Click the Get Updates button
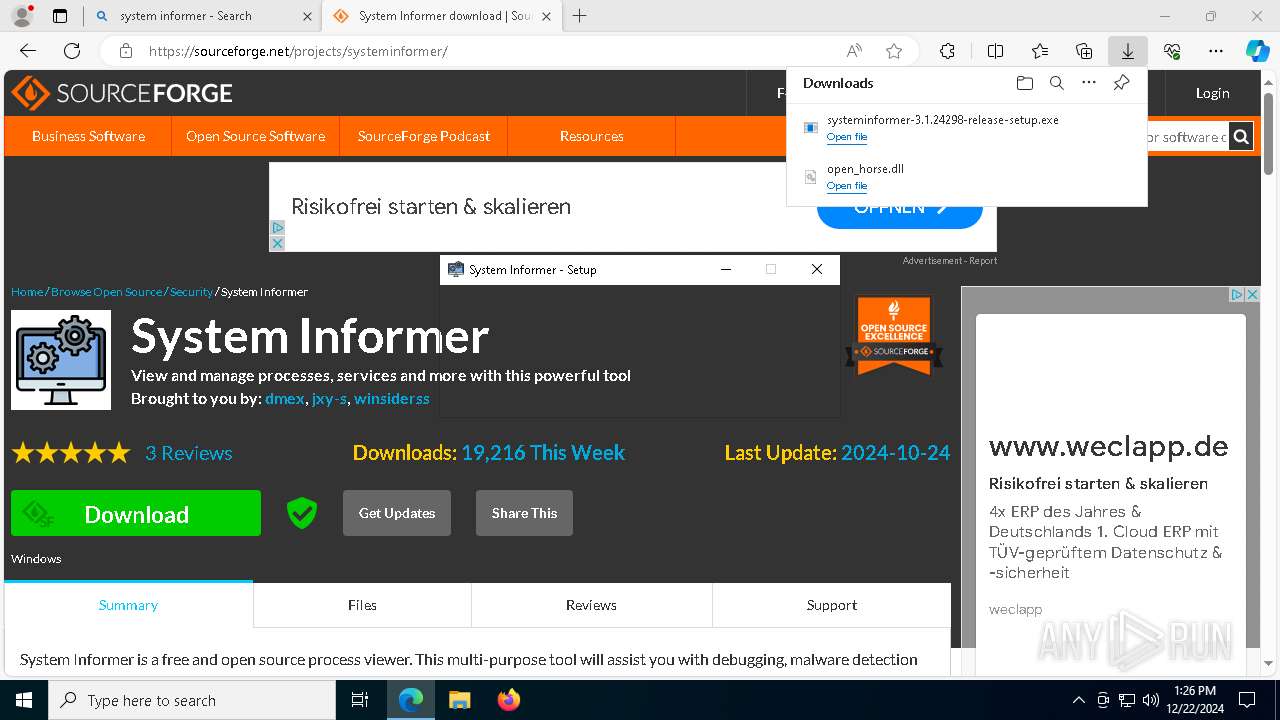Viewport: 1280px width, 720px height. pyautogui.click(x=397, y=513)
